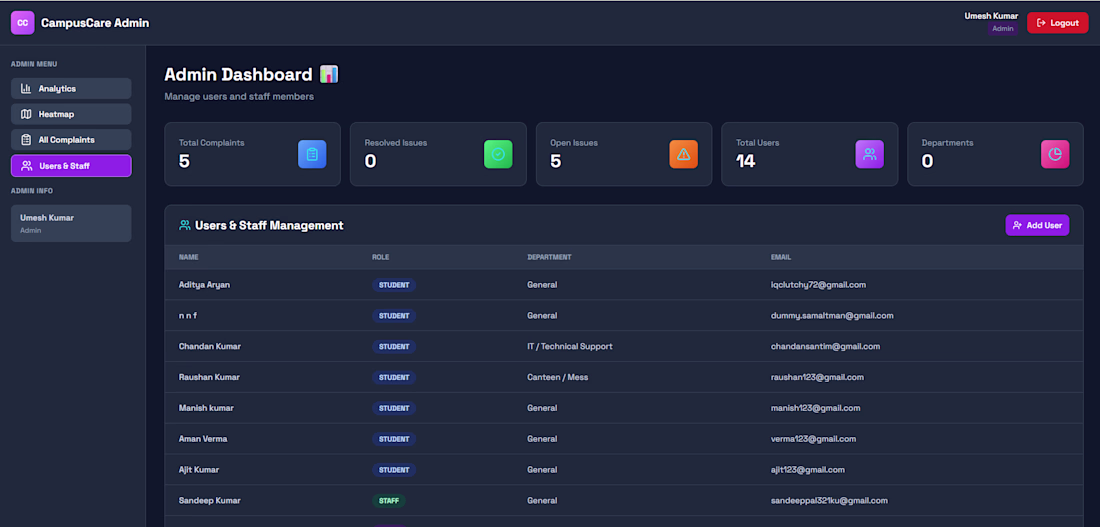Click email iqclutchy72@gmail.com

[x=818, y=285]
